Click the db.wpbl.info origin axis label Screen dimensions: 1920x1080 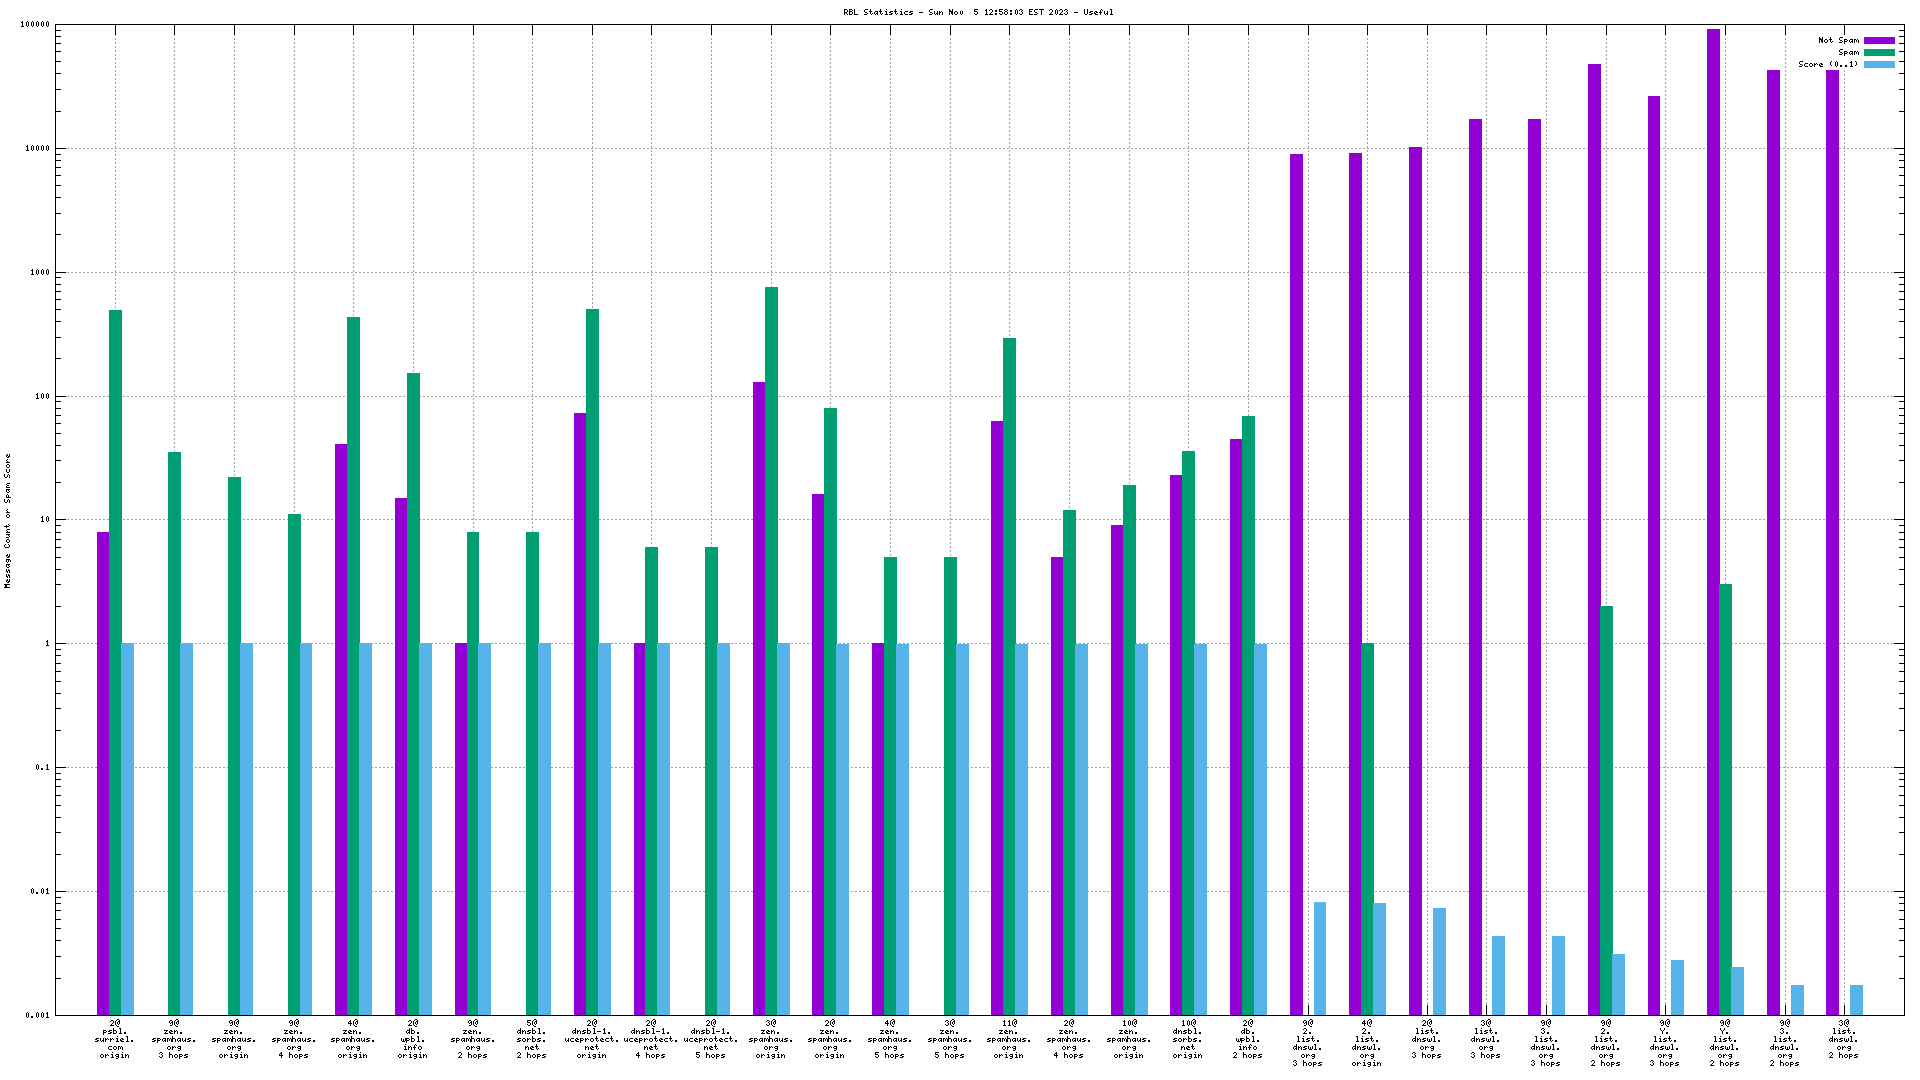point(412,1039)
